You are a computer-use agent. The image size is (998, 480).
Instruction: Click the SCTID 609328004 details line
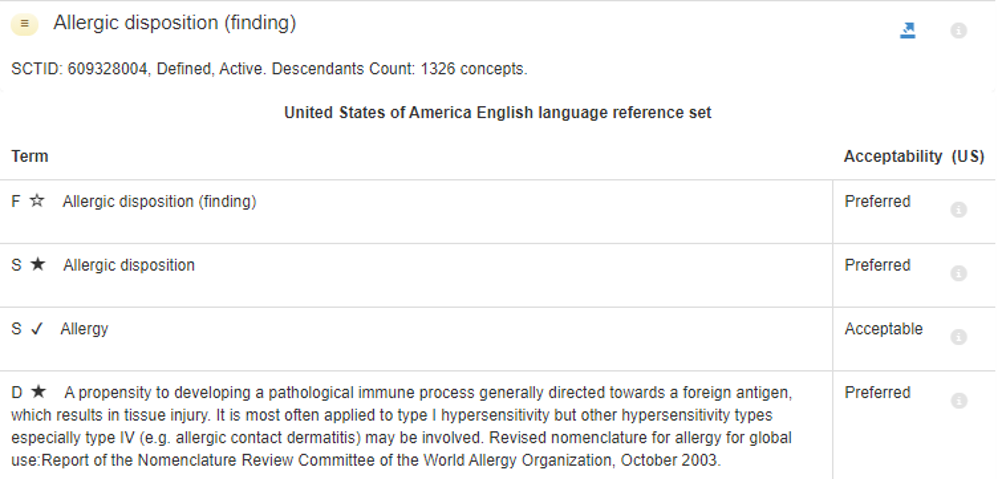pyautogui.click(x=269, y=70)
